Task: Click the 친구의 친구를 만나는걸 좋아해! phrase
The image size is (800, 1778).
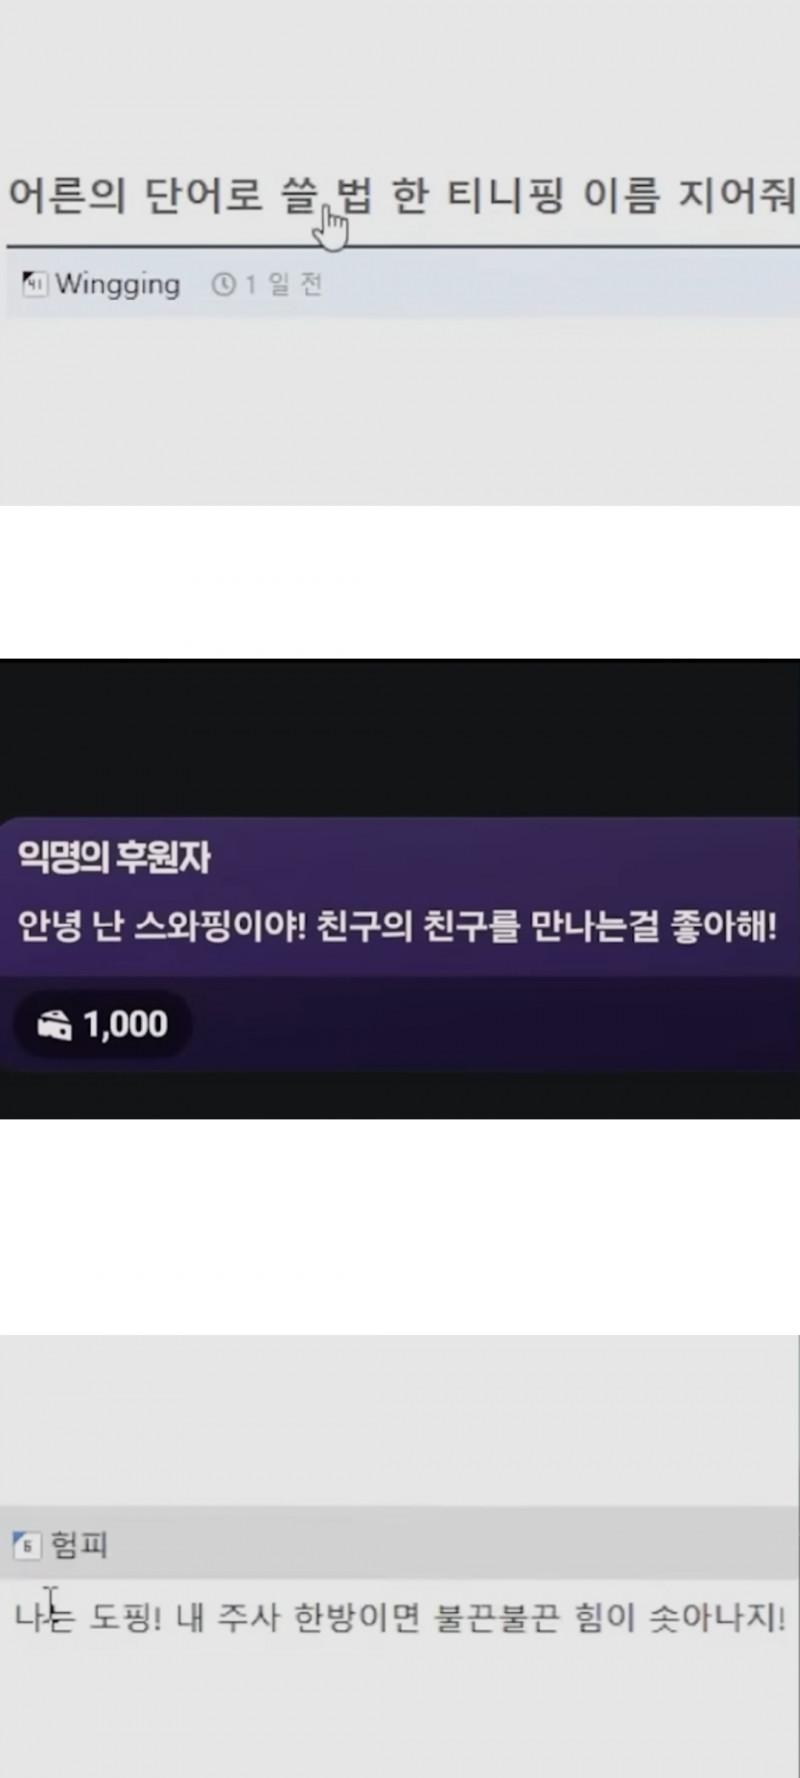Action: click(x=546, y=926)
